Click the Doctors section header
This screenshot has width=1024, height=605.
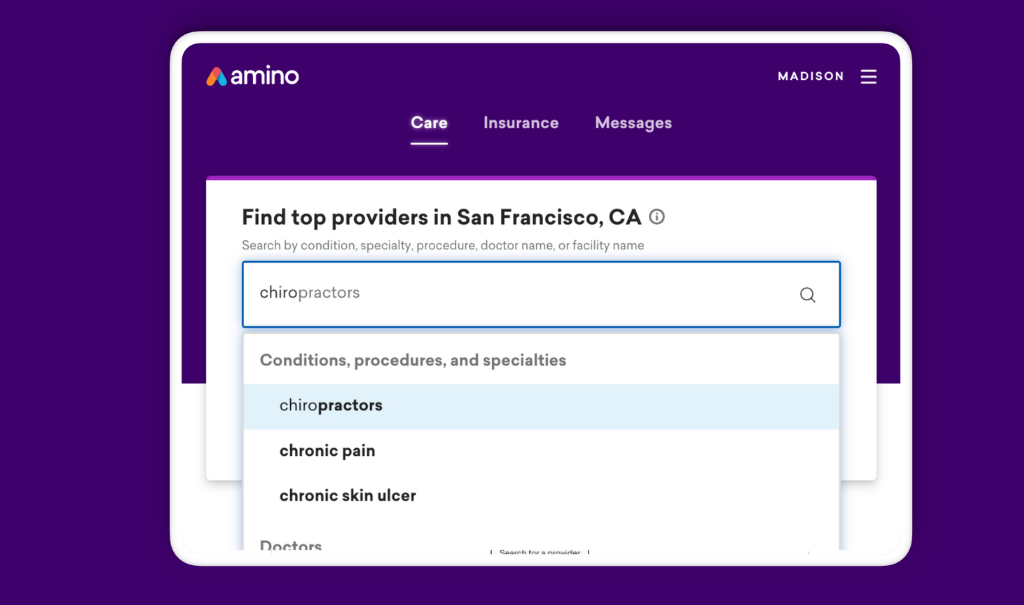(x=291, y=545)
